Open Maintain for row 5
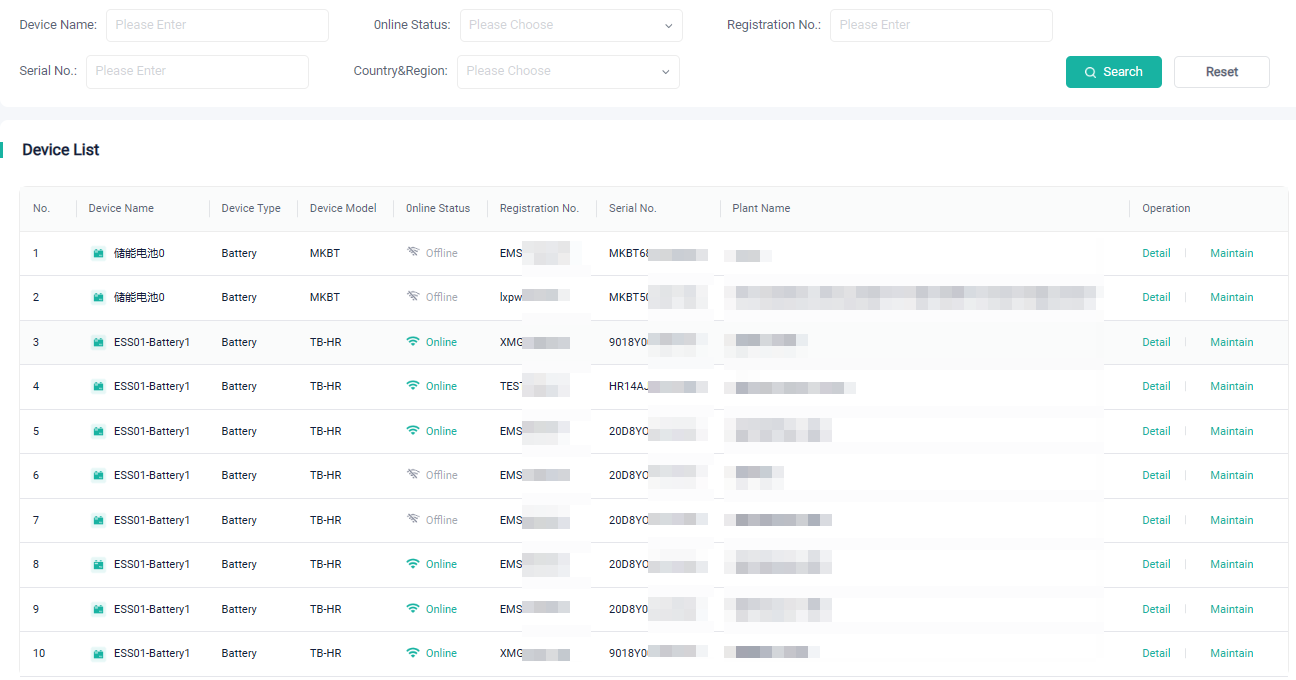Viewport: 1296px width, 680px height. [1232, 431]
